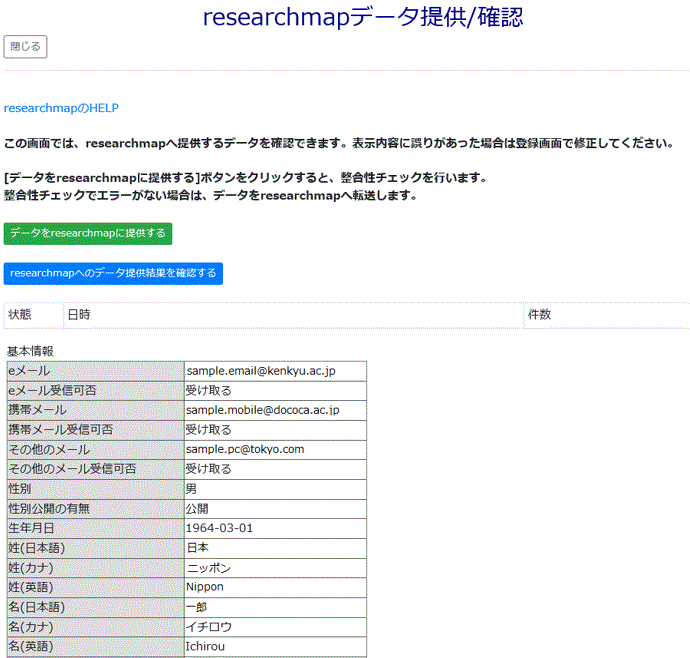Click the 姓(英語) label cell
This screenshot has height=658, width=690.
coord(95,587)
